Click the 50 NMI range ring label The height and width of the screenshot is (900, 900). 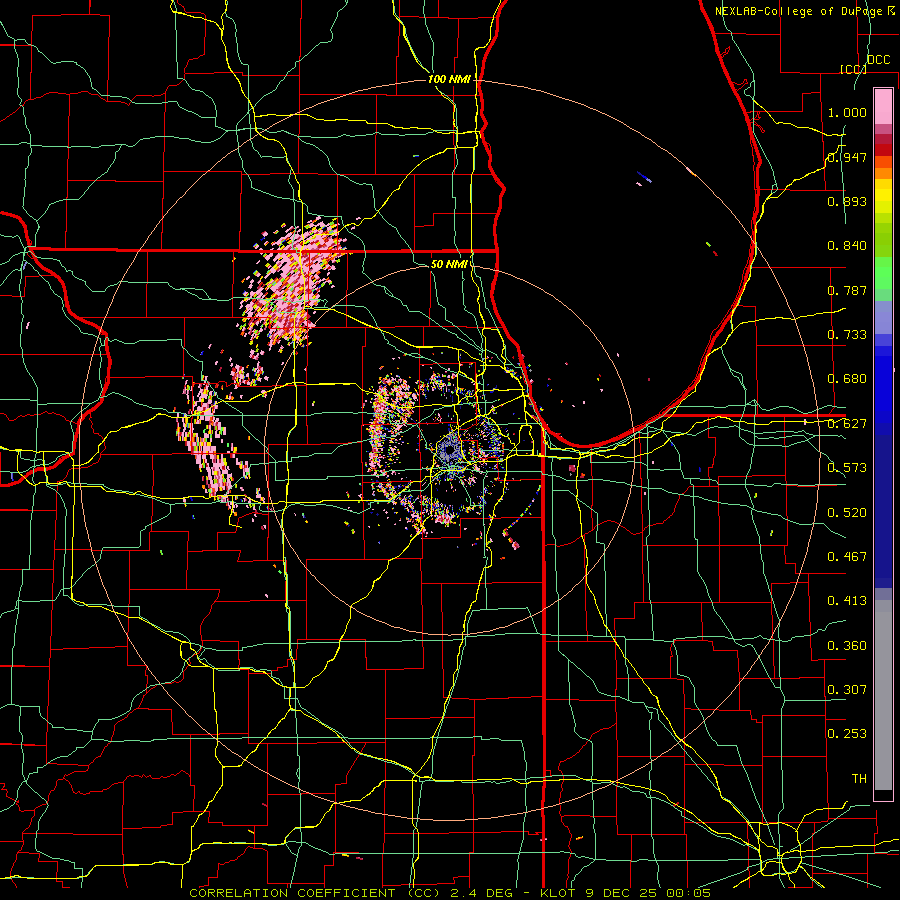449,264
